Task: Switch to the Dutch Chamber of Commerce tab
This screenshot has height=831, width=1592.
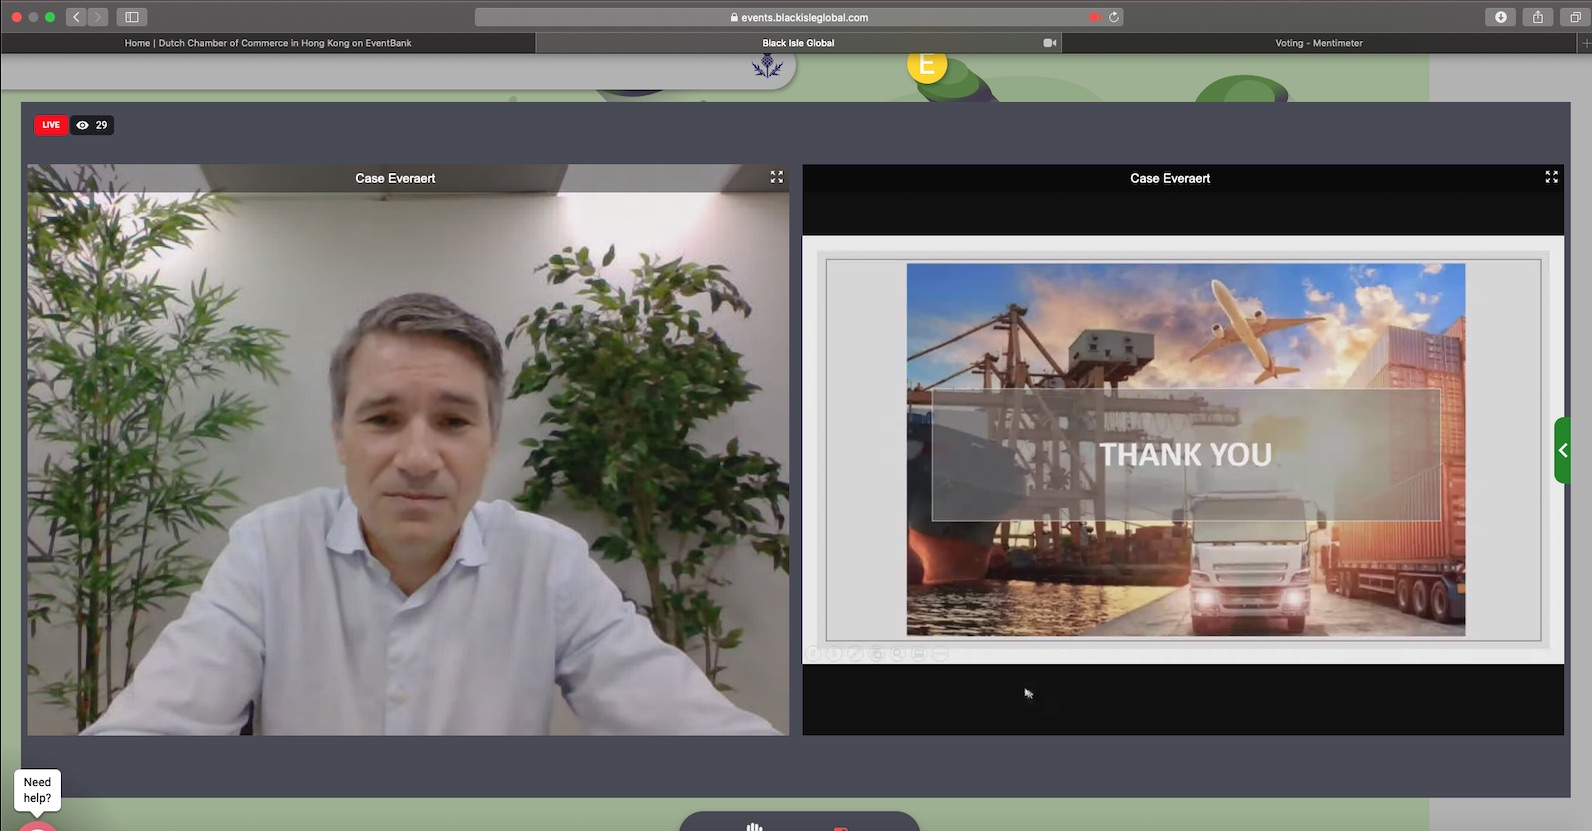Action: click(x=268, y=43)
